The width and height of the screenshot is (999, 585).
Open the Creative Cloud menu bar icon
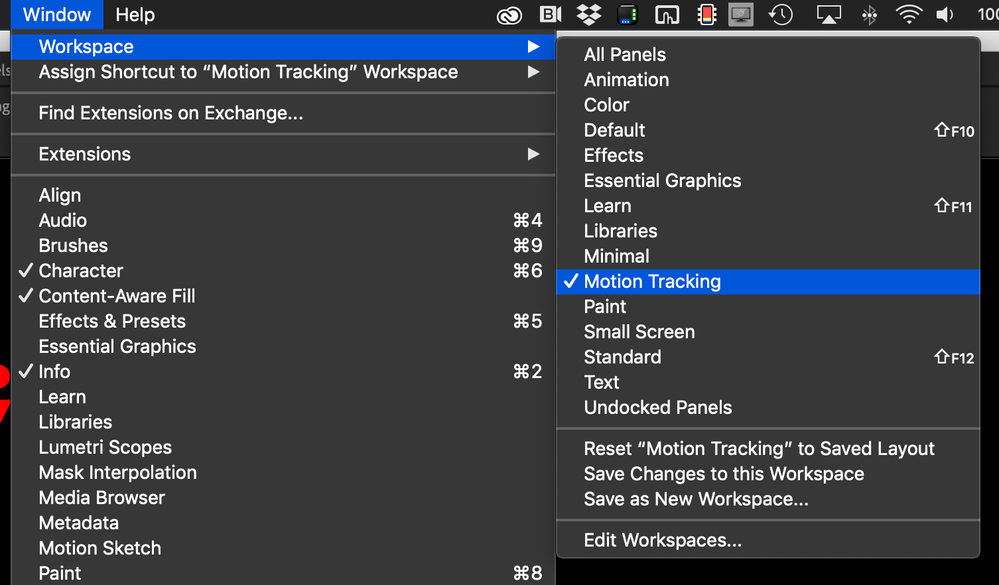click(x=510, y=15)
